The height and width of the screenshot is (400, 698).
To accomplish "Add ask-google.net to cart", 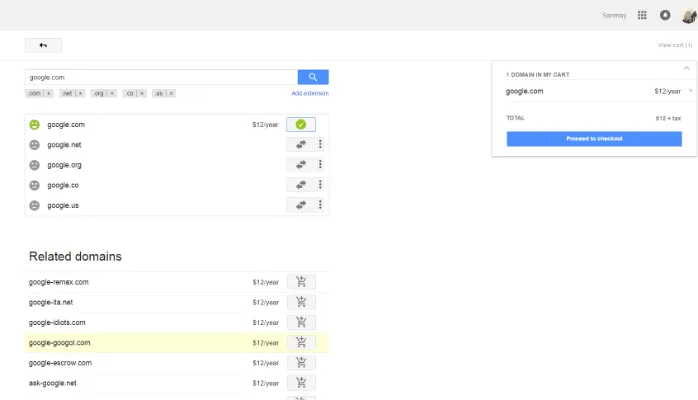I will click(300, 383).
